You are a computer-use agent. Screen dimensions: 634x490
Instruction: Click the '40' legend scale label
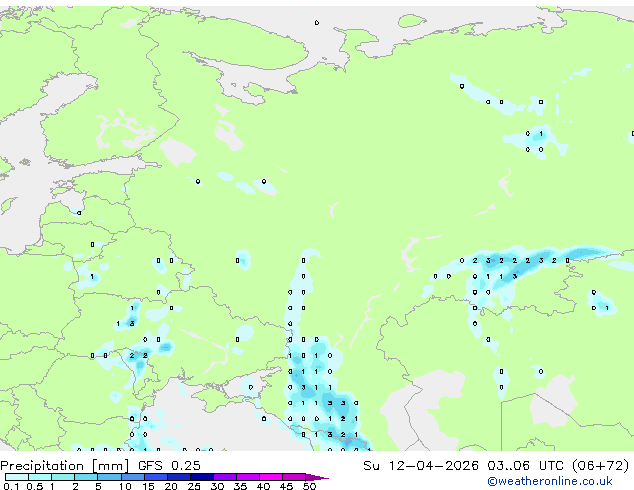pos(263,486)
